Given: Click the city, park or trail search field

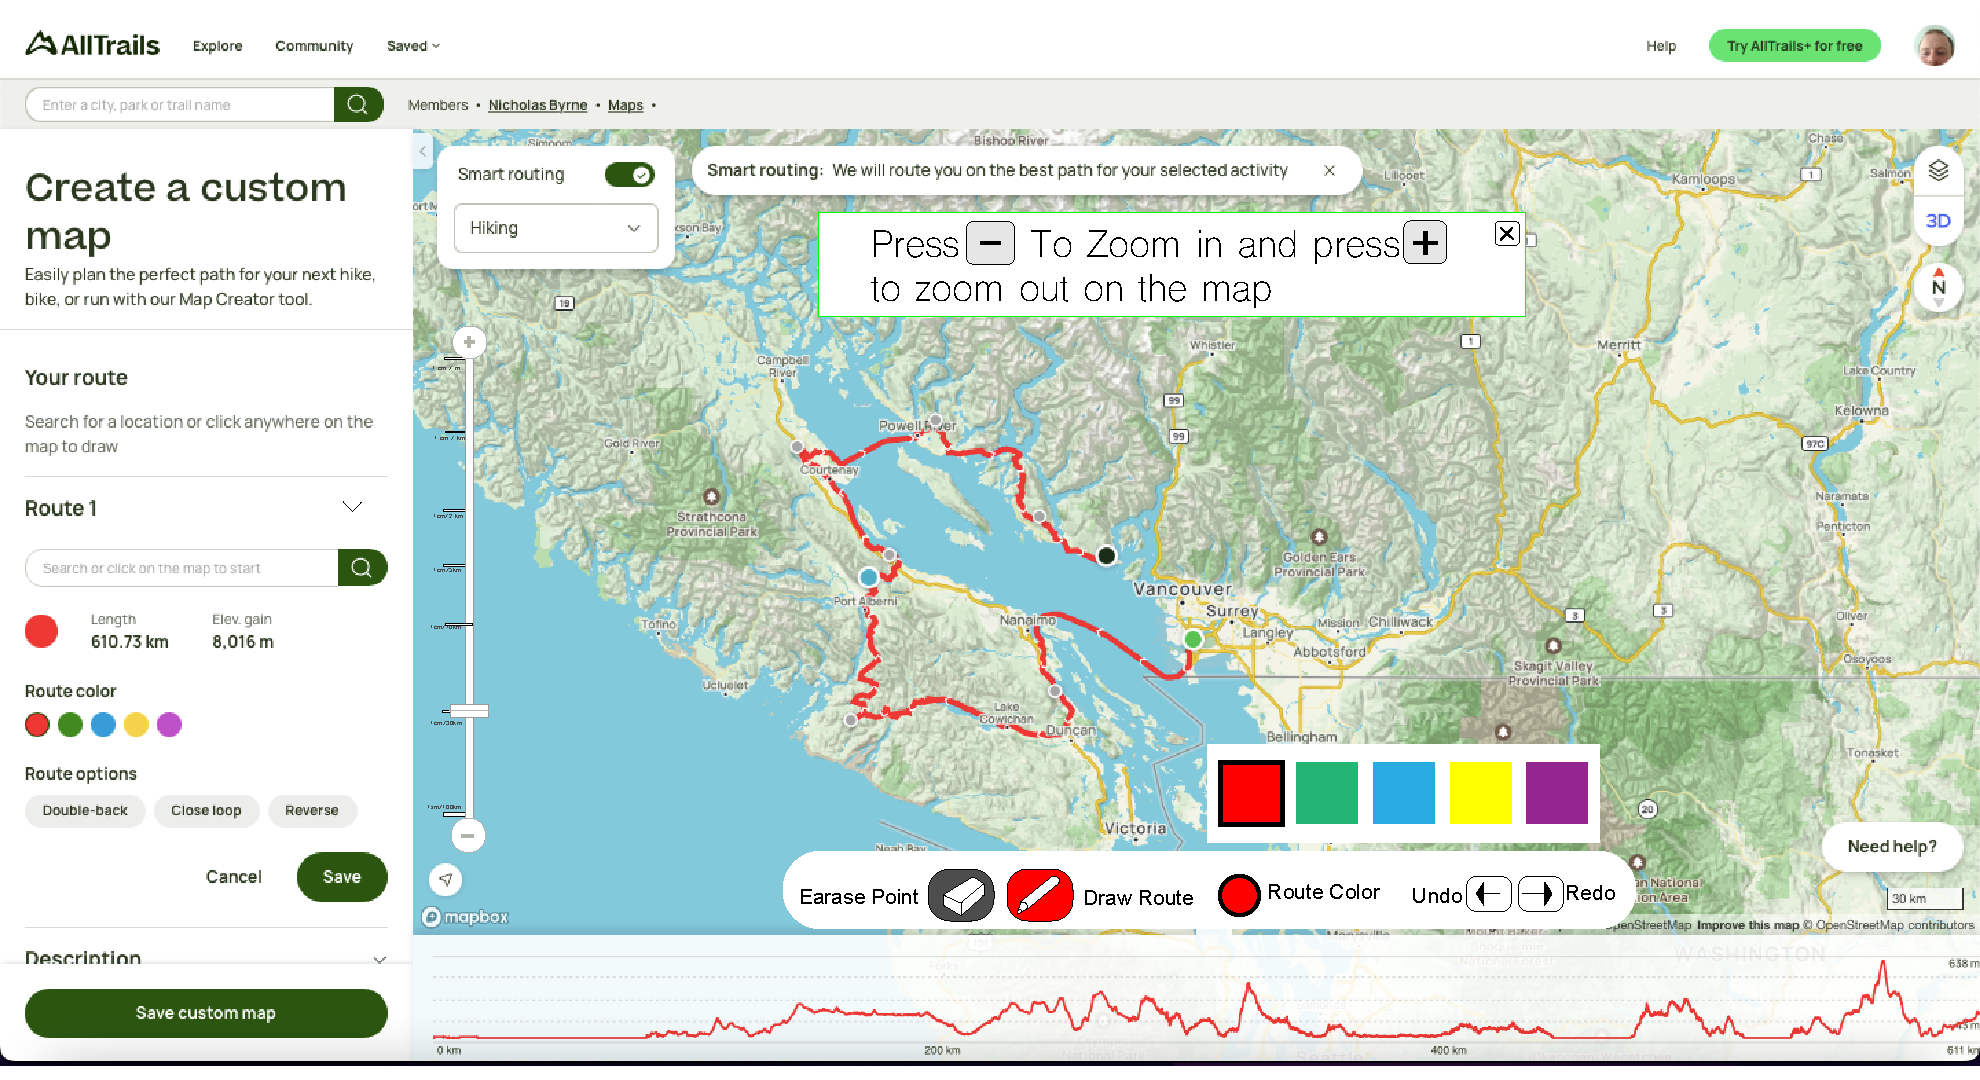Looking at the screenshot, I should pos(180,105).
